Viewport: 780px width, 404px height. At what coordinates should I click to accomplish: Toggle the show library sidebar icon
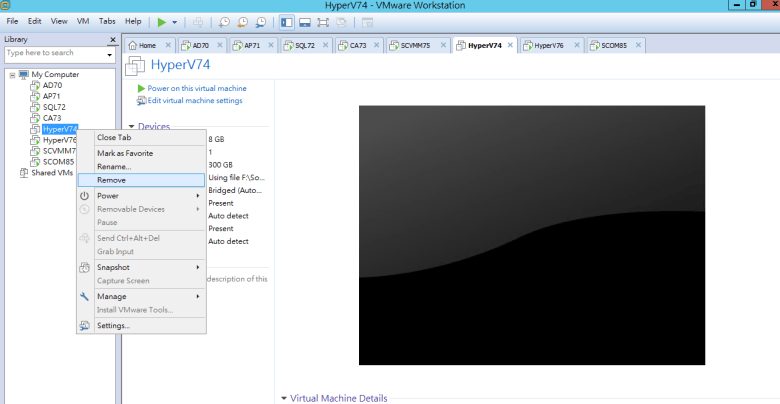(287, 21)
